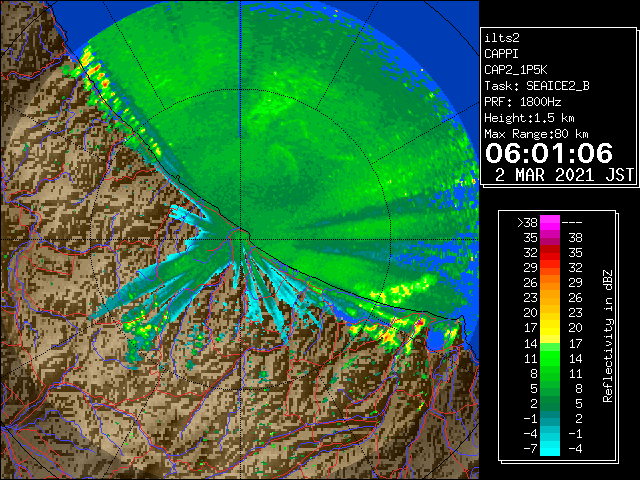Click the red '32' legend swatch

(x=550, y=253)
